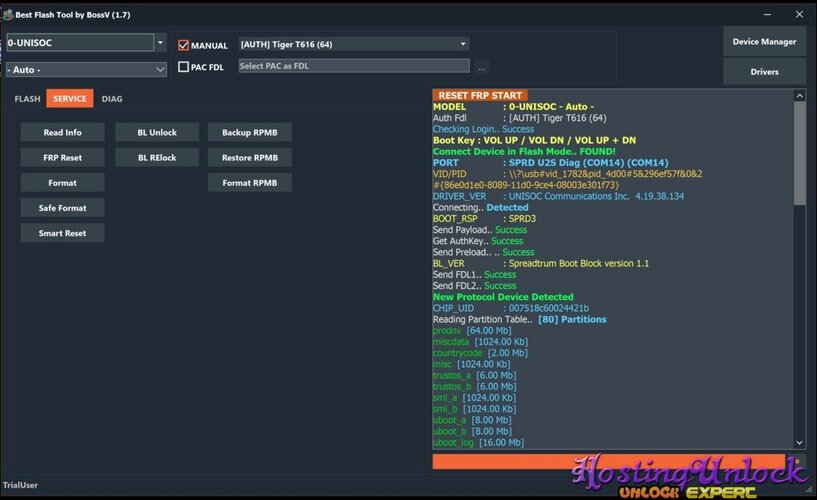The image size is (817, 500).
Task: Switch to the DIAG tab
Action: point(112,98)
